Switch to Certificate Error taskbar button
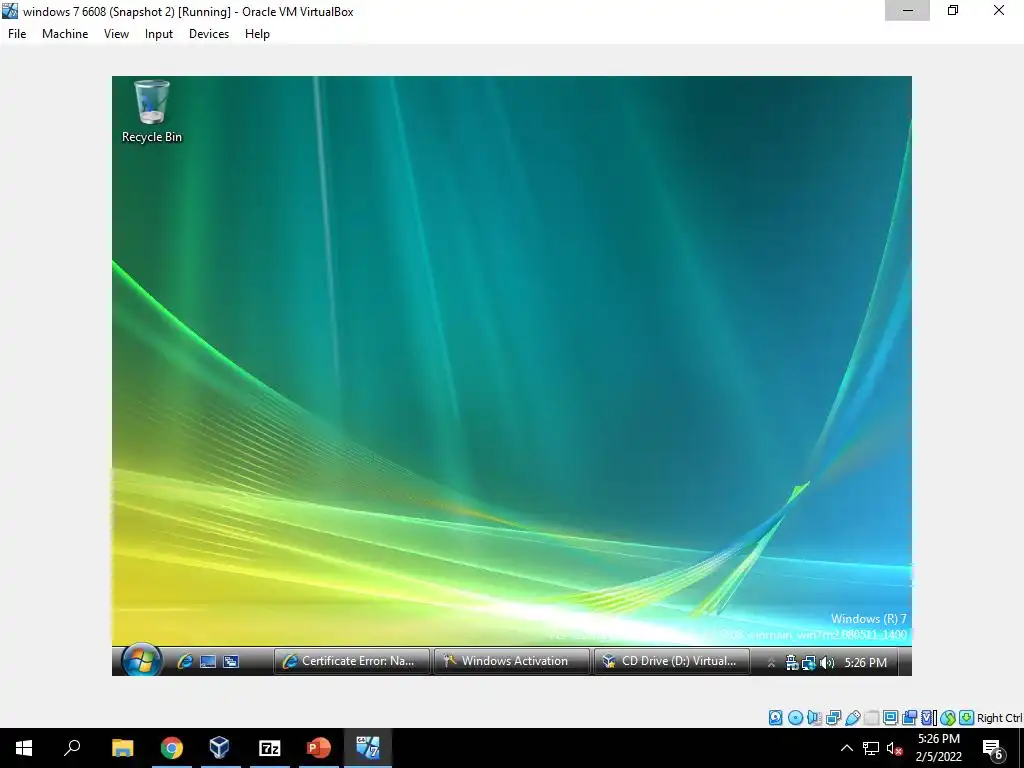This screenshot has width=1024, height=768. (x=352, y=661)
